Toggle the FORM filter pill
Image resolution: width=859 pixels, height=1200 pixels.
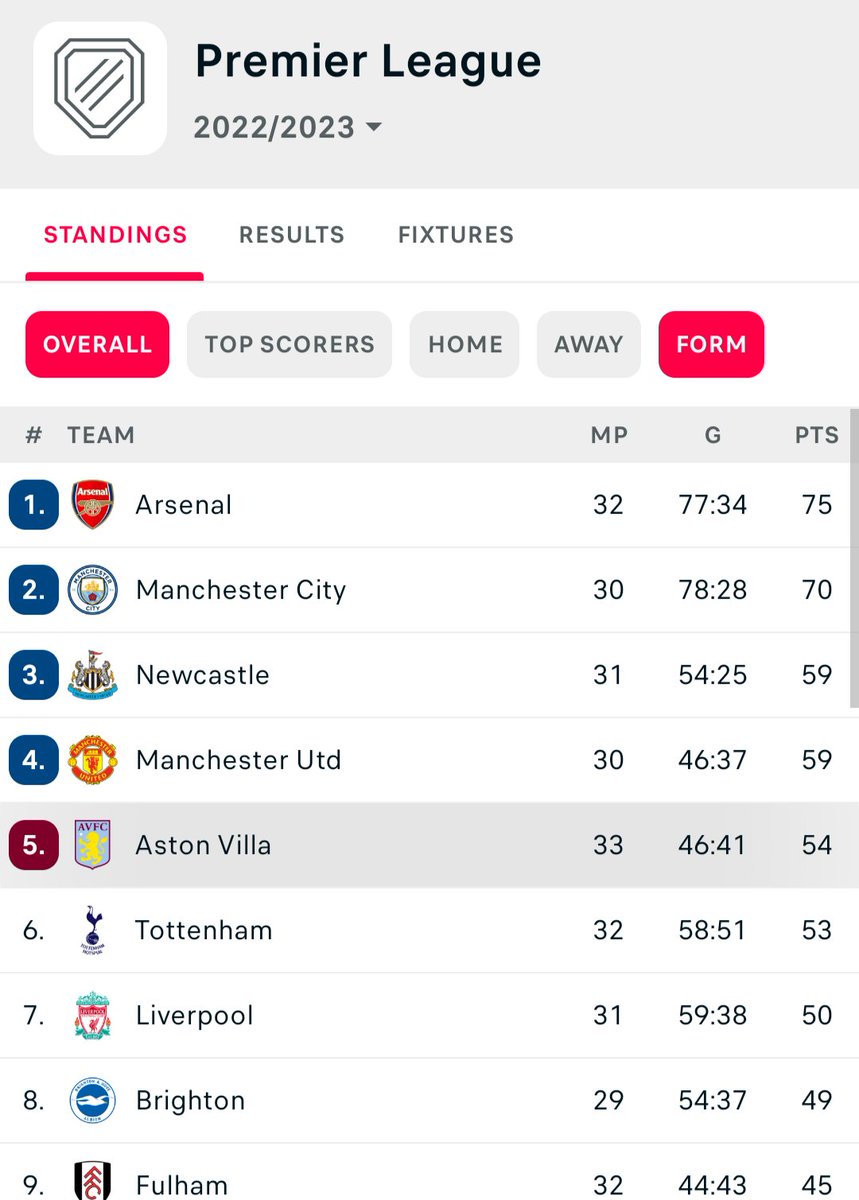[x=711, y=345]
